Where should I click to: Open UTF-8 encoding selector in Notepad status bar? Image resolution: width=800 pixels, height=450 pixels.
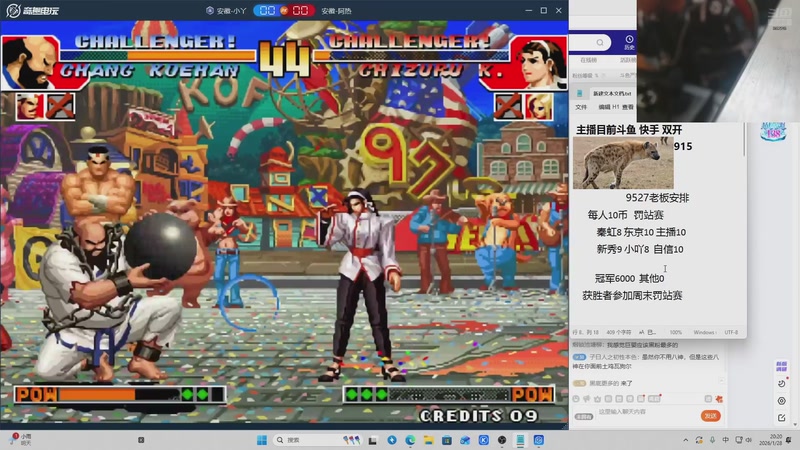click(731, 332)
